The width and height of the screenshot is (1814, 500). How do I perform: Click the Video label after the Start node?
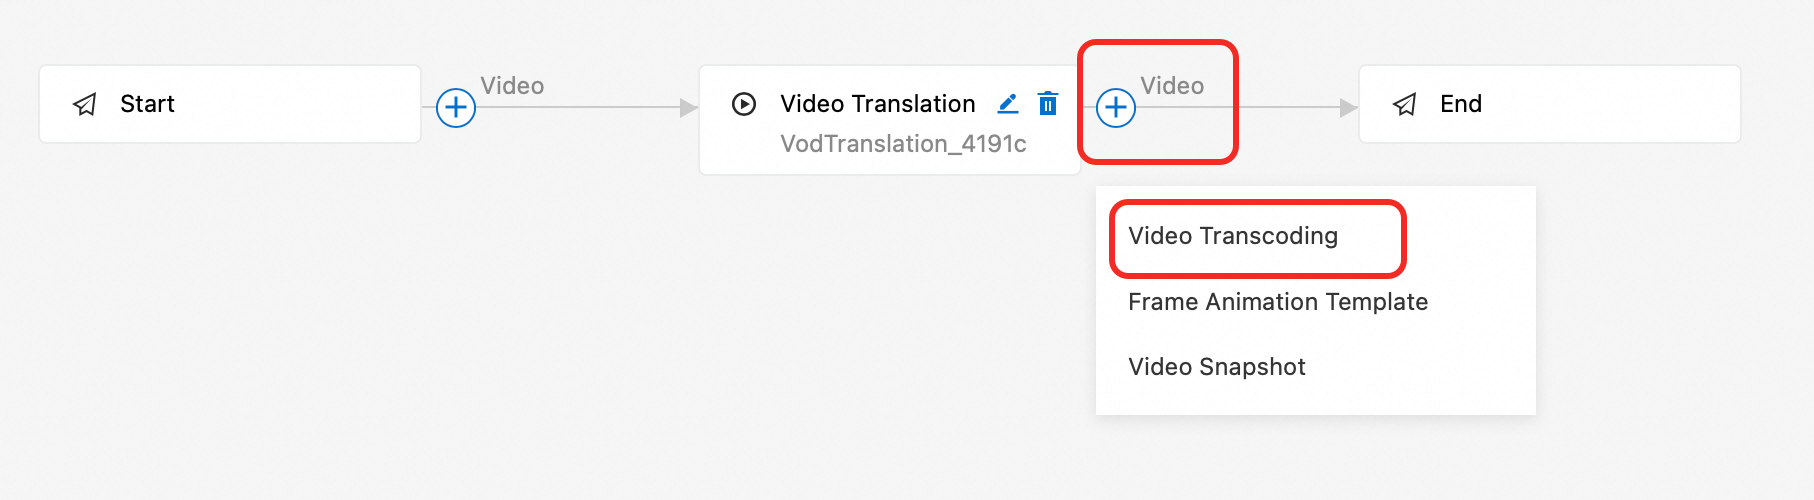coord(512,86)
